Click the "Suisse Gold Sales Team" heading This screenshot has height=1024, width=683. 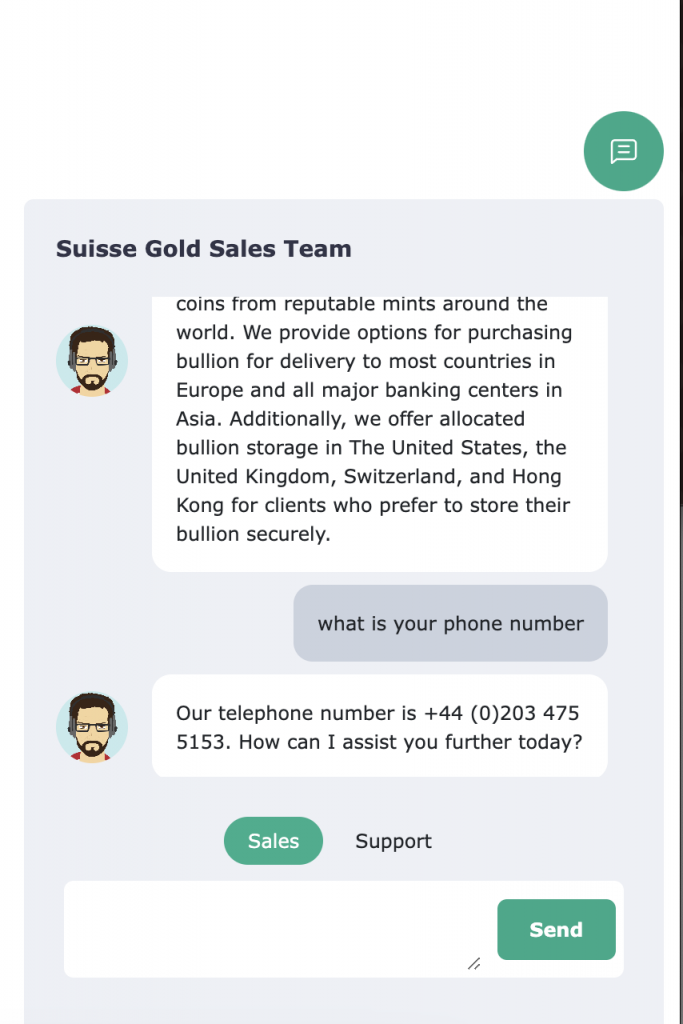pos(204,249)
